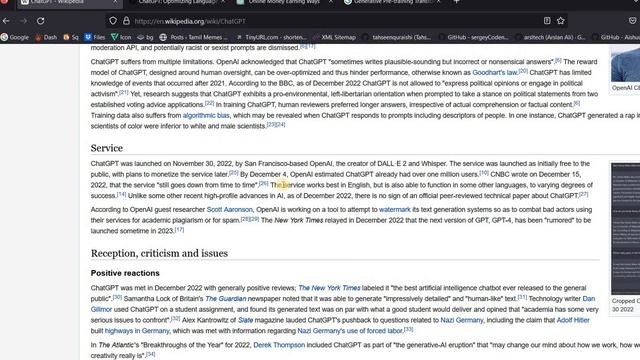Open the cropped ChatGPT screenshot thumbnail
The image size is (640, 360).
coord(625,229)
